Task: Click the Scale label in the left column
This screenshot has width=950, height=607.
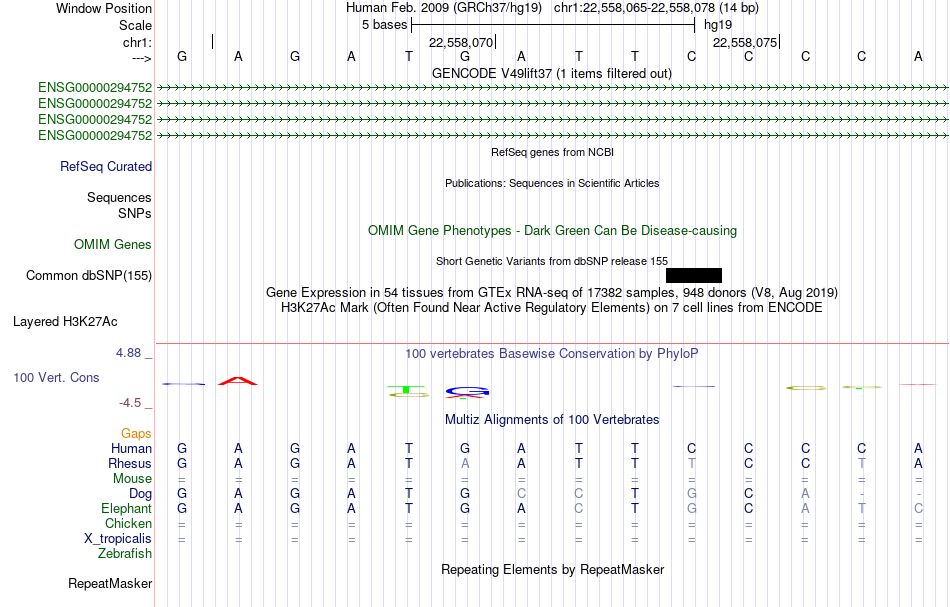Action: tap(135, 25)
